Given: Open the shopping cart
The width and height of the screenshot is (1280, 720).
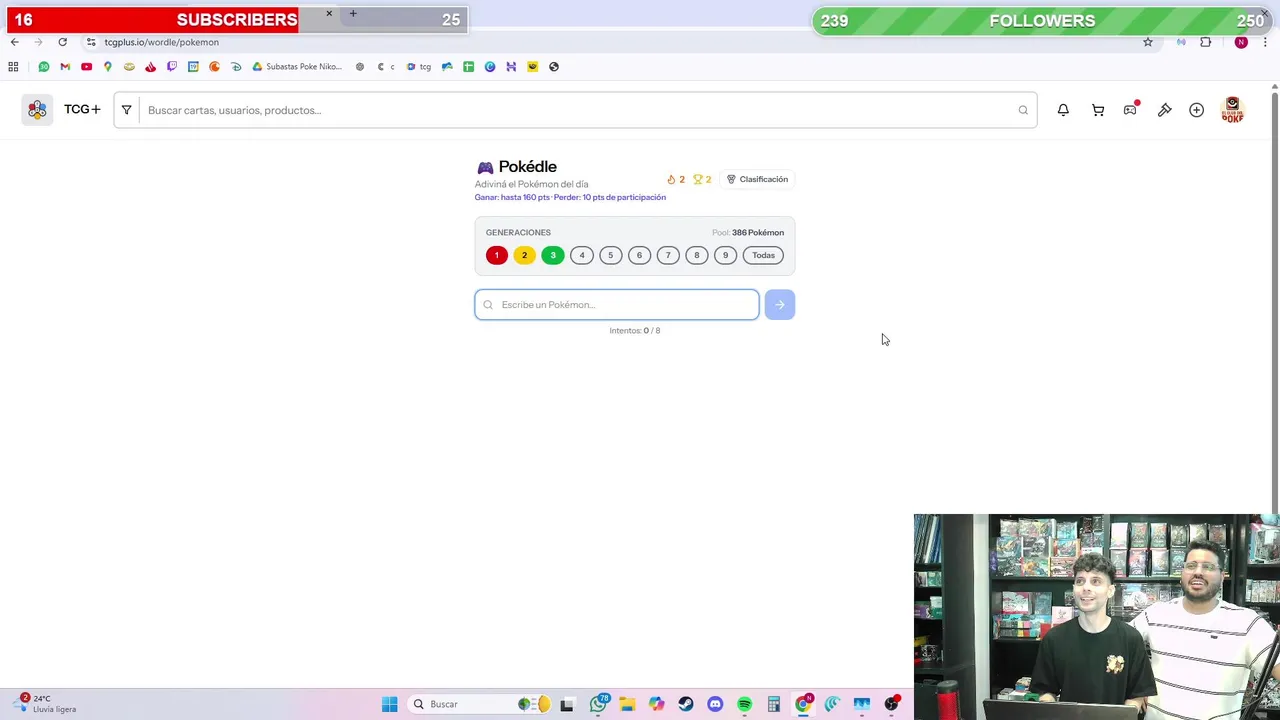Looking at the screenshot, I should [x=1098, y=110].
